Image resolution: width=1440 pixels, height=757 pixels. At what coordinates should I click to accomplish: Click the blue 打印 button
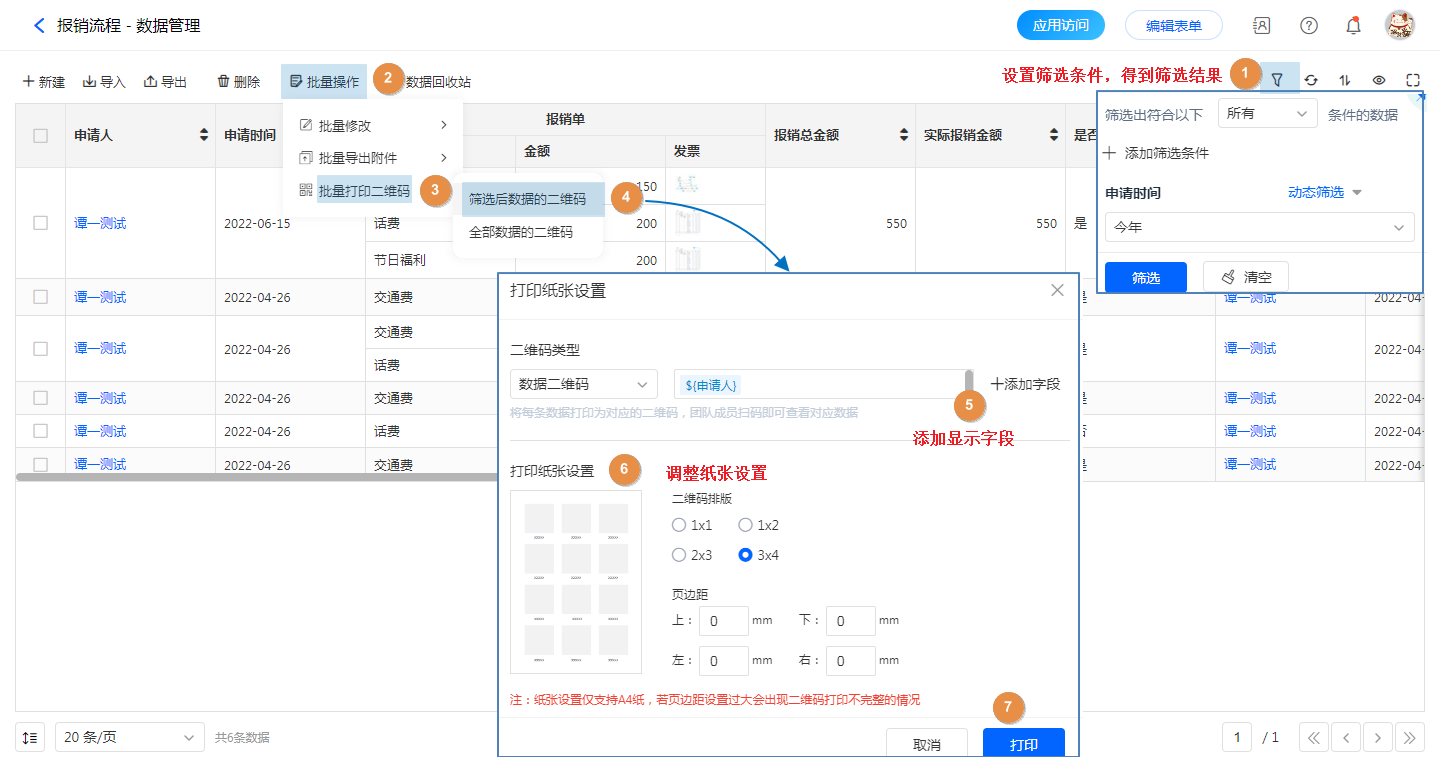coord(1023,744)
